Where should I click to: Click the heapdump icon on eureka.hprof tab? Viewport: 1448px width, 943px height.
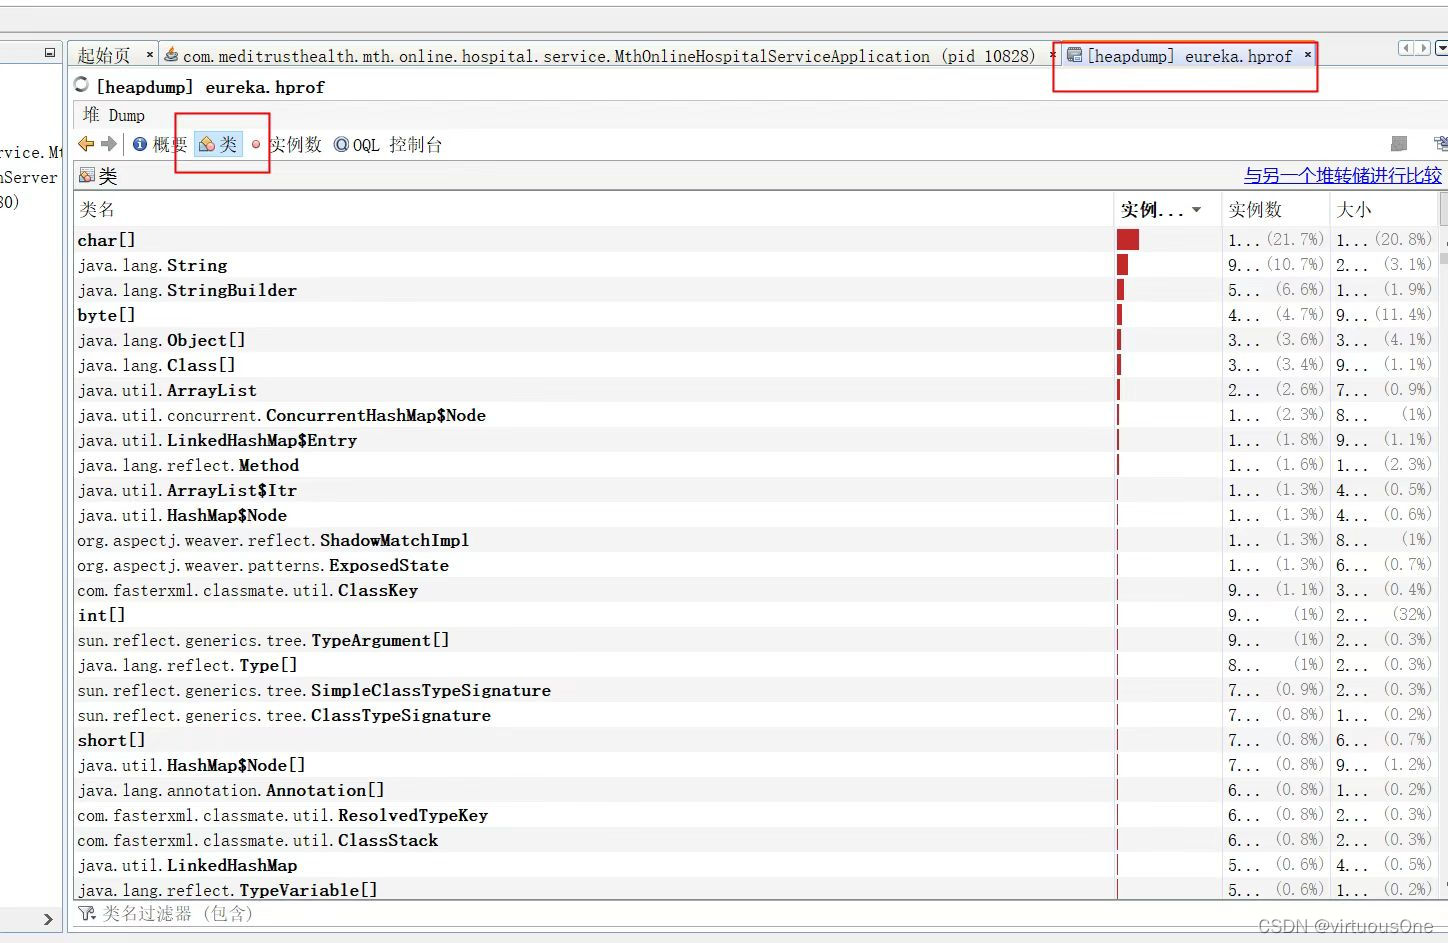pyautogui.click(x=1074, y=55)
